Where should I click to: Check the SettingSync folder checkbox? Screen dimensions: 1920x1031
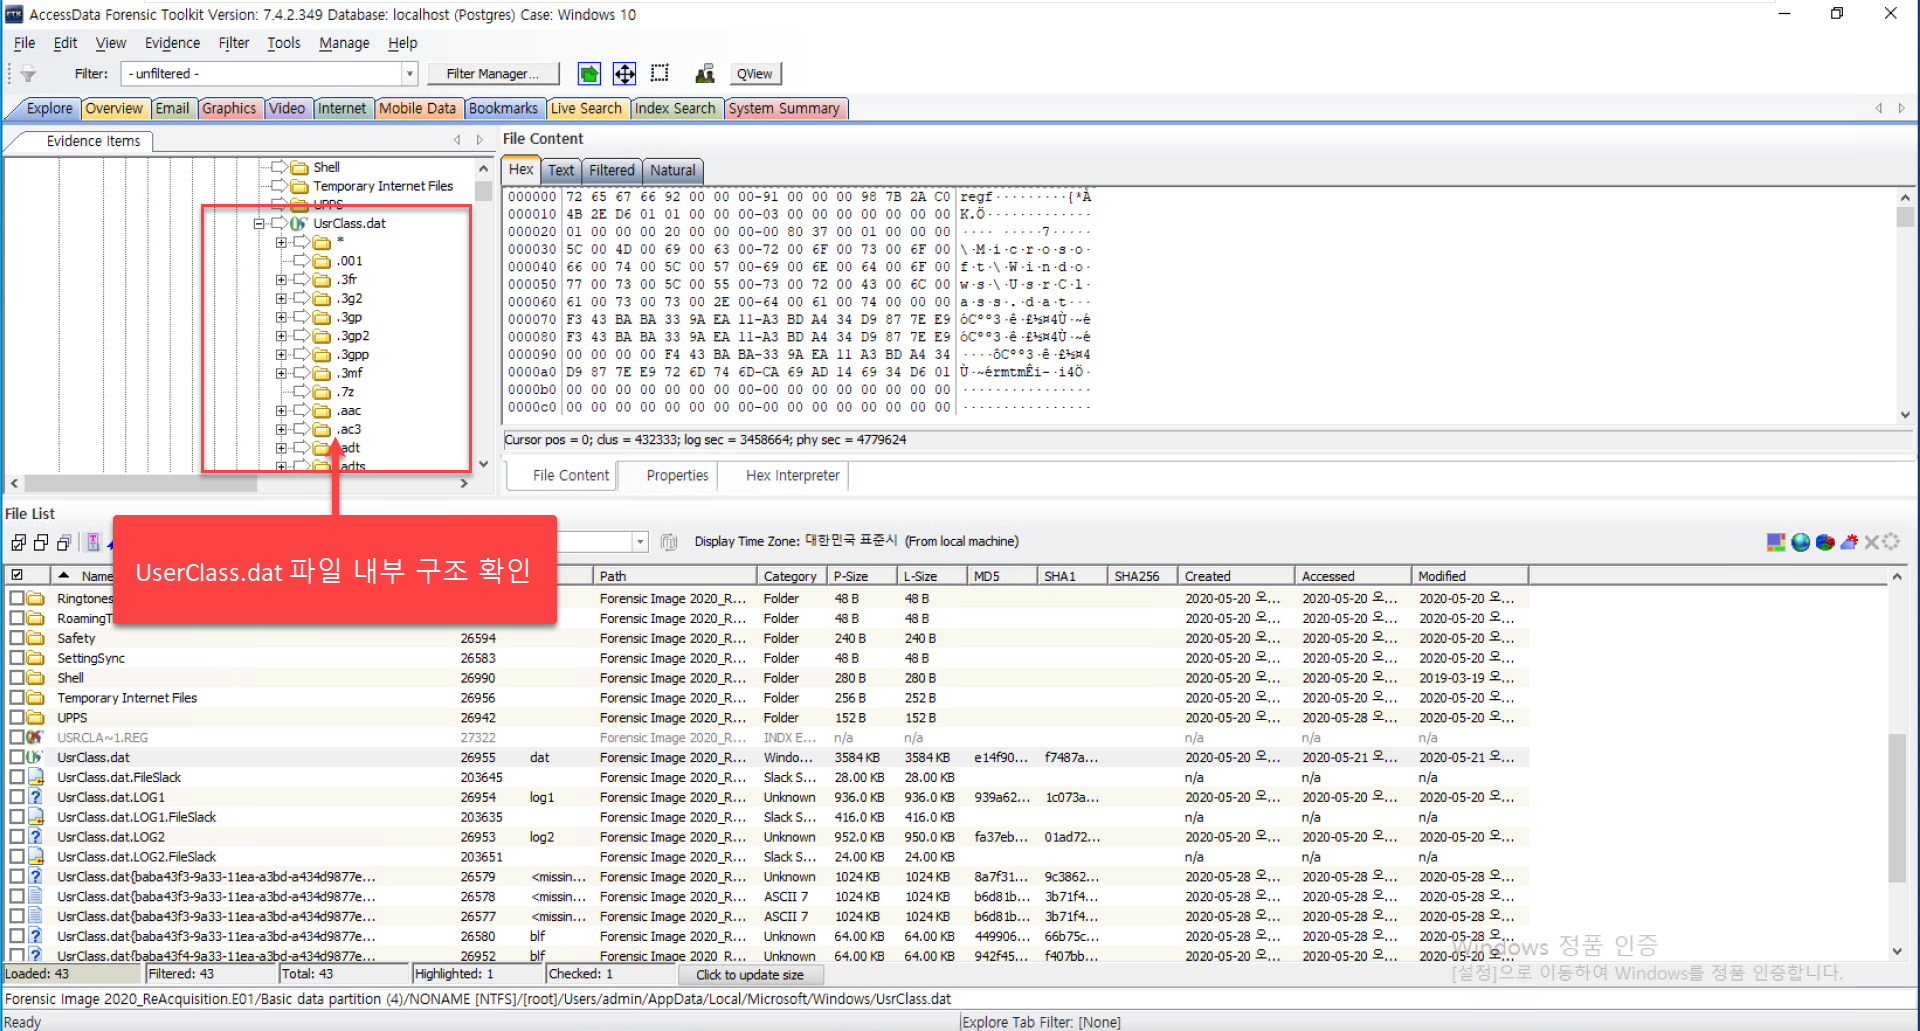[17, 658]
